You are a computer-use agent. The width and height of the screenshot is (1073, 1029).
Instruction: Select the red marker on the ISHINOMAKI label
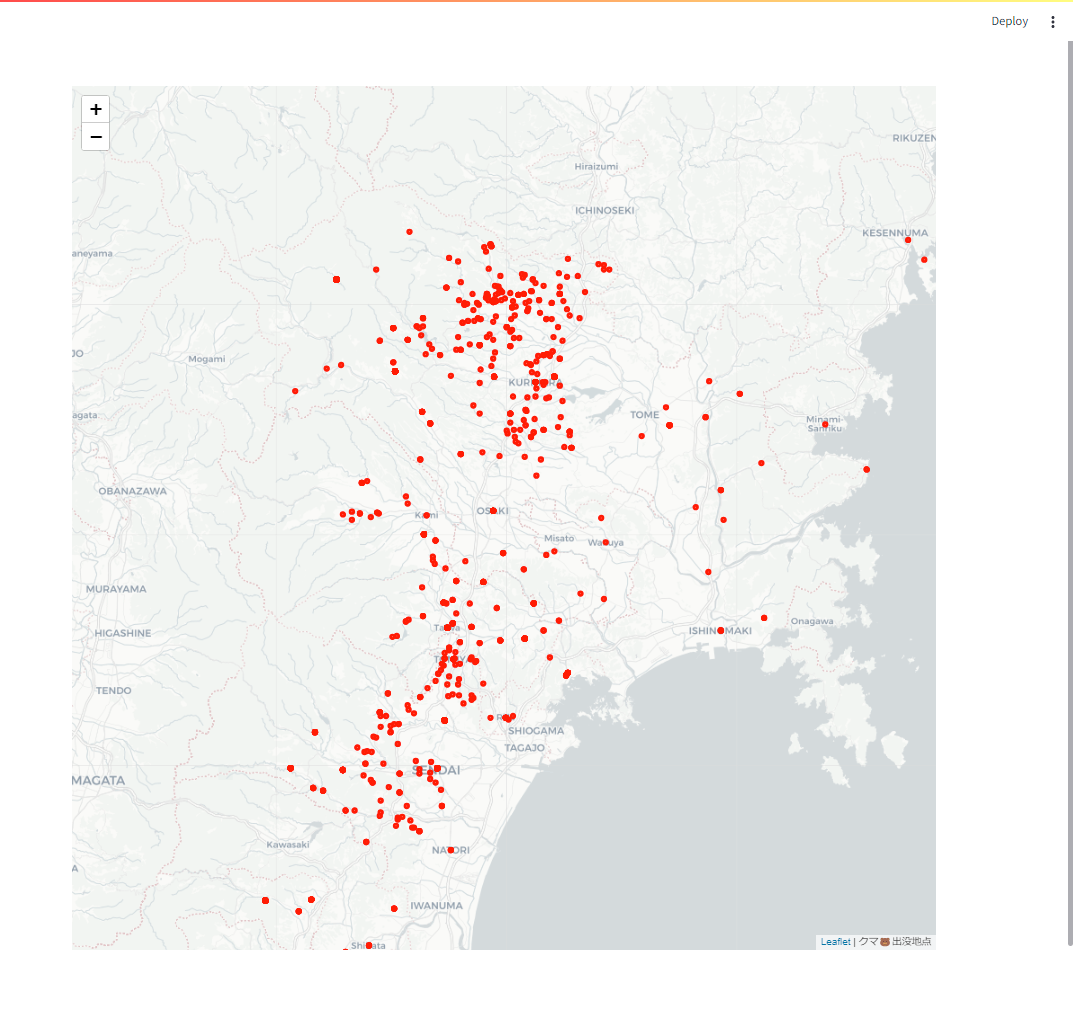[721, 630]
